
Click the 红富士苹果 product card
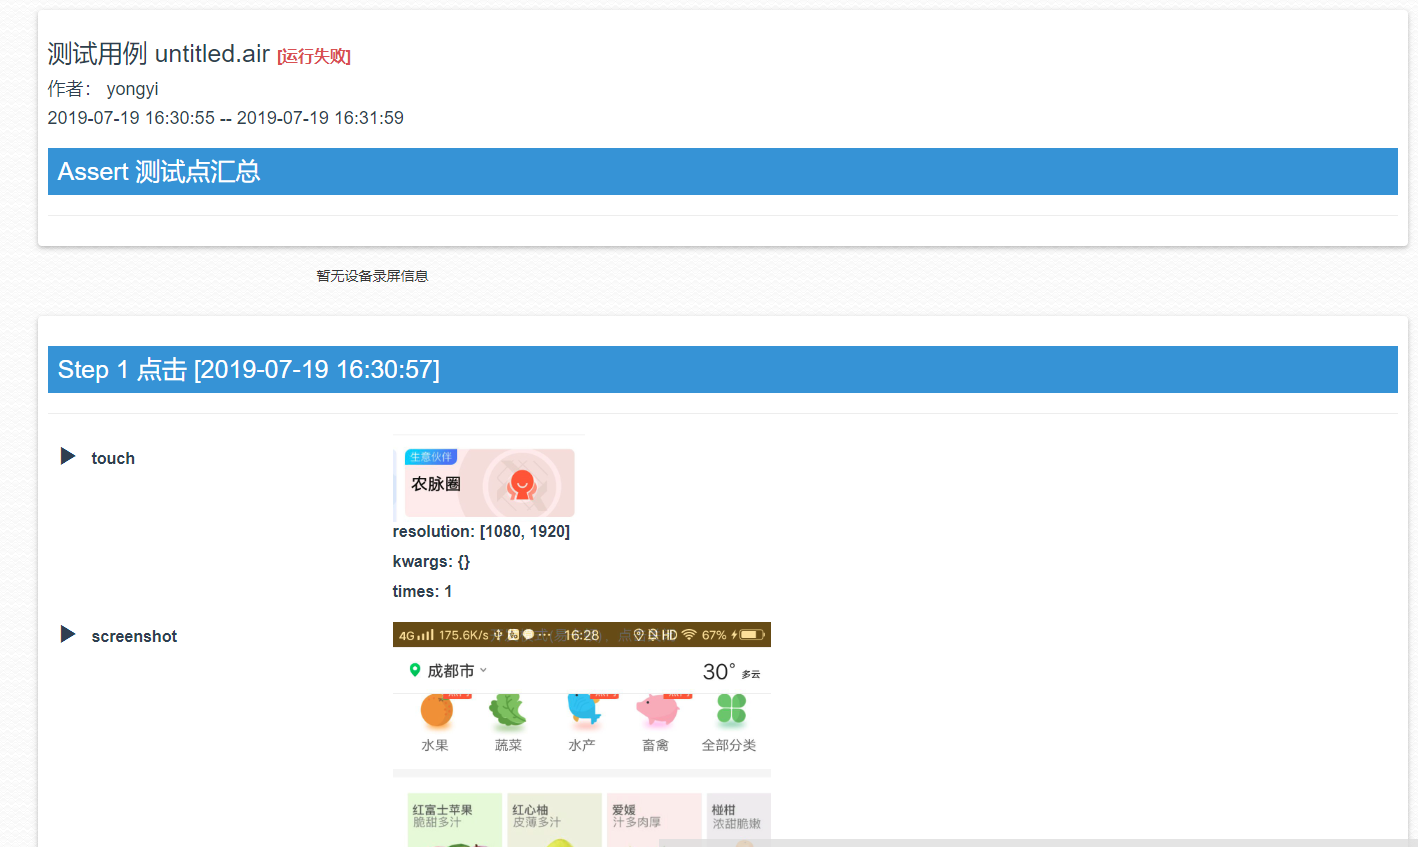point(455,820)
